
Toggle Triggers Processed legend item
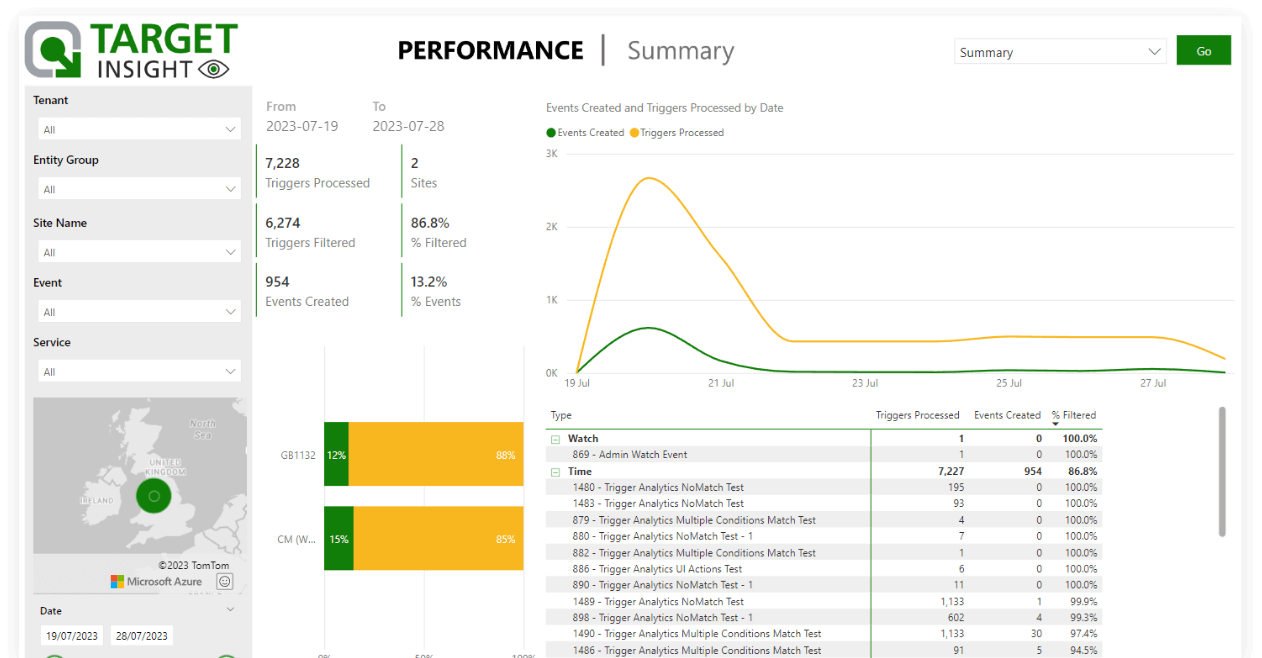[x=676, y=132]
